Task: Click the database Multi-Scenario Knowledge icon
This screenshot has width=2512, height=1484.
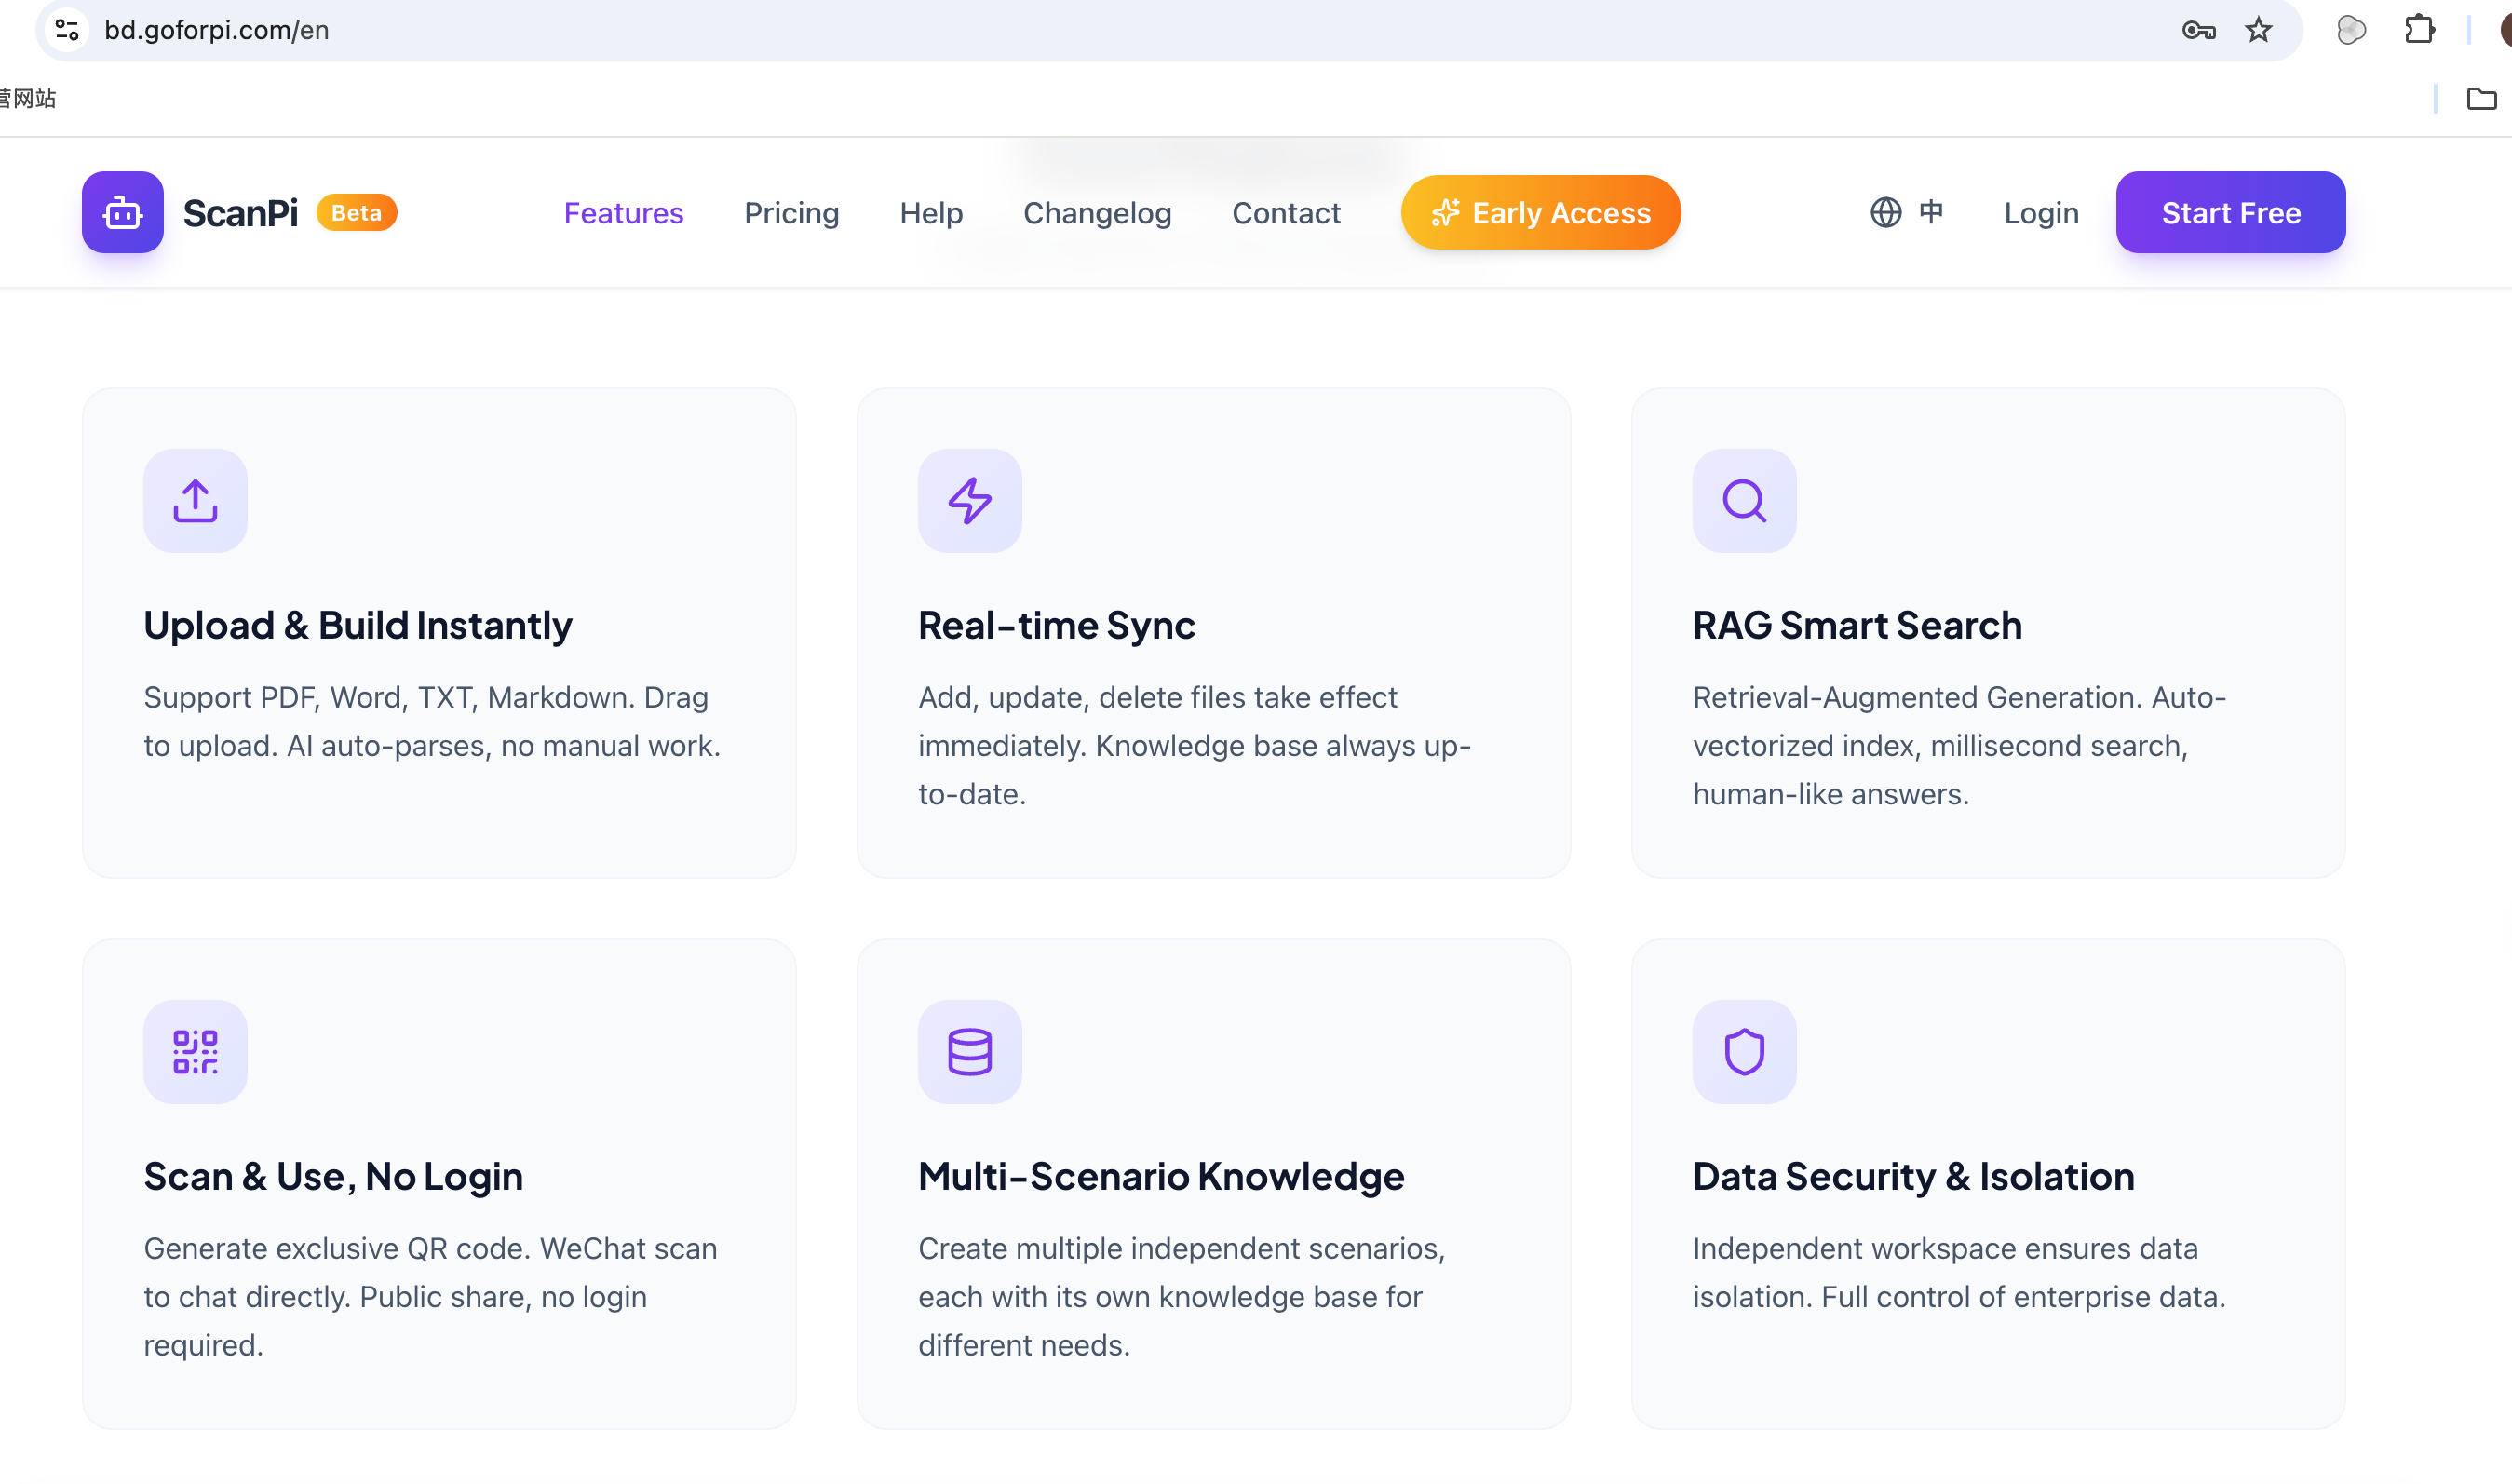Action: [x=969, y=1051]
